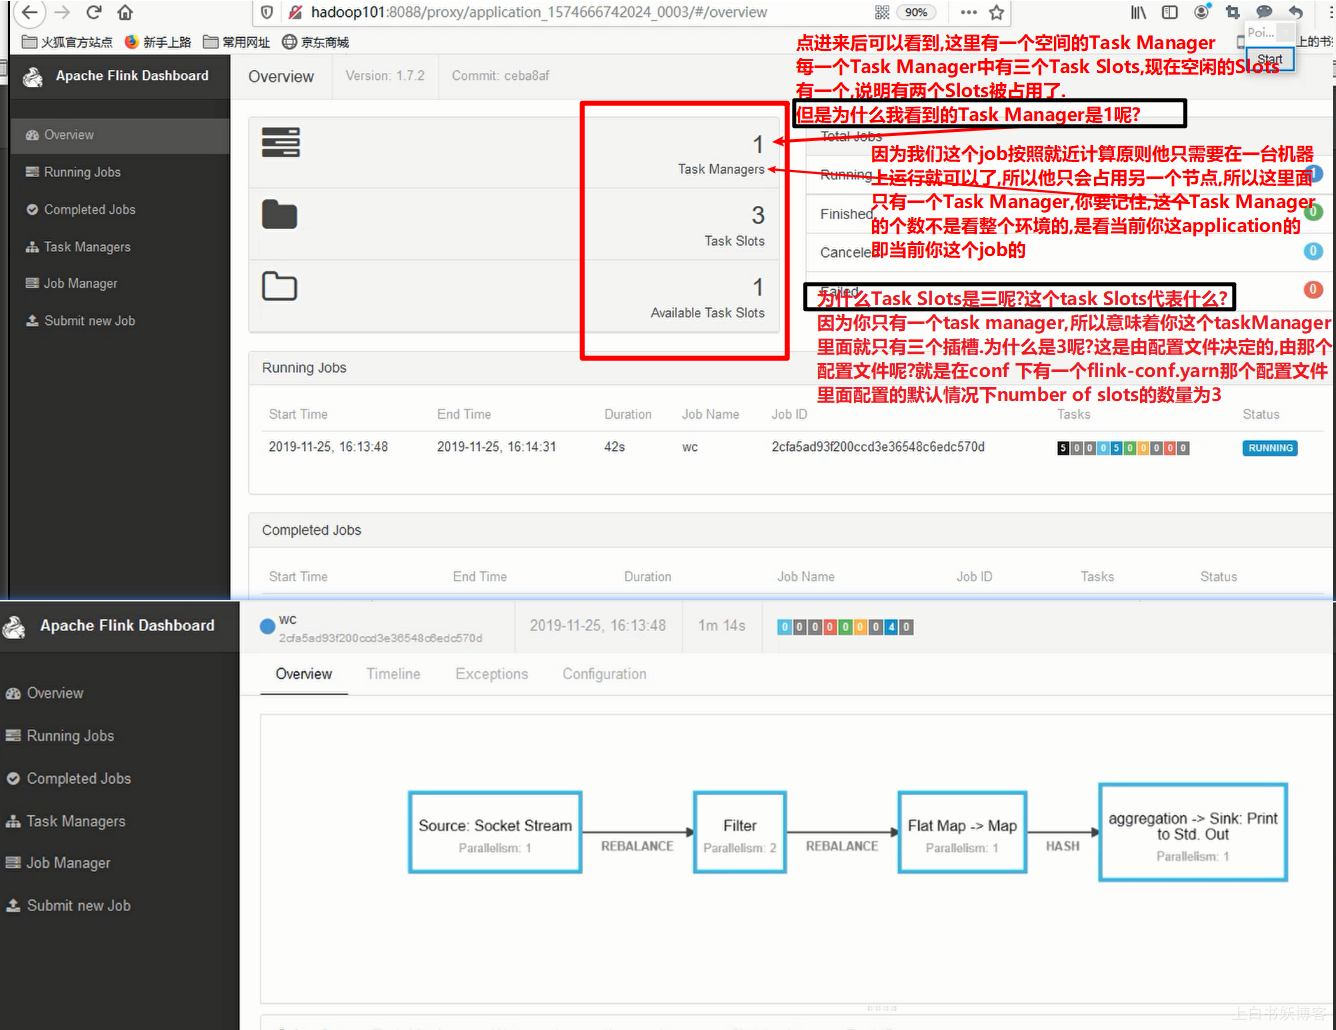Click the Version: 1.7.2 label
The image size is (1336, 1030).
(385, 76)
